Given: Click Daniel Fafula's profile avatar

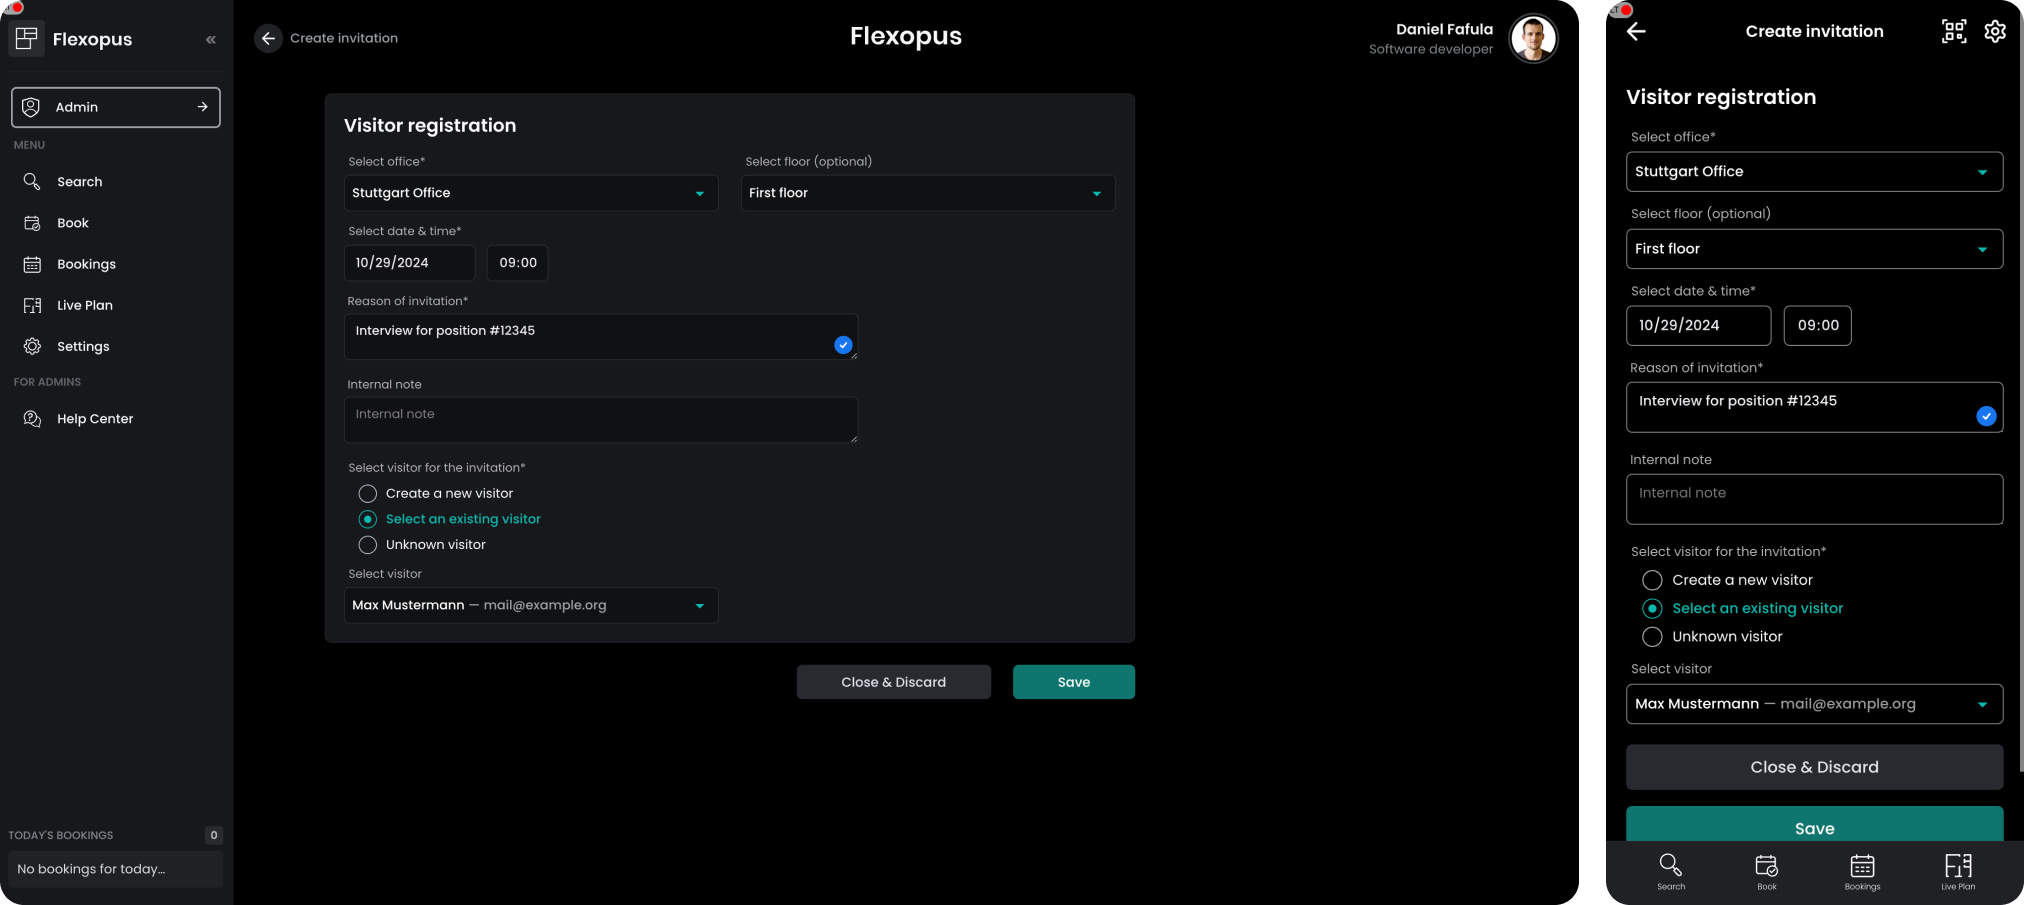Looking at the screenshot, I should tap(1532, 39).
